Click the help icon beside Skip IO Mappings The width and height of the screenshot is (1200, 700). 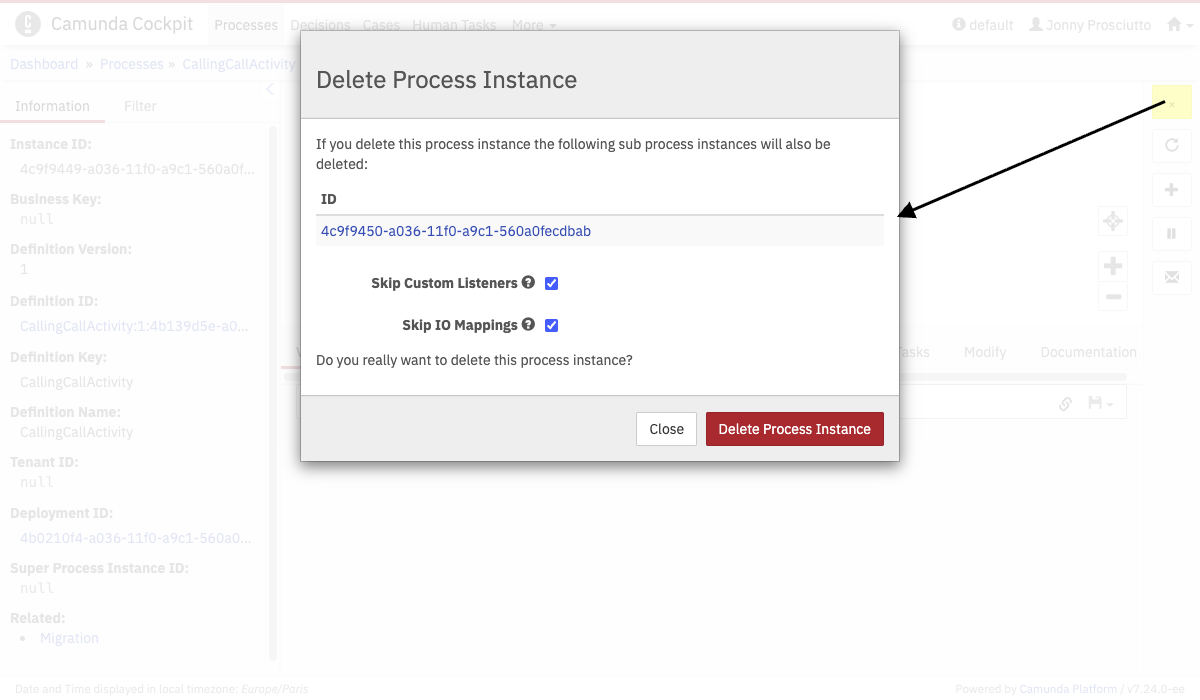click(528, 325)
